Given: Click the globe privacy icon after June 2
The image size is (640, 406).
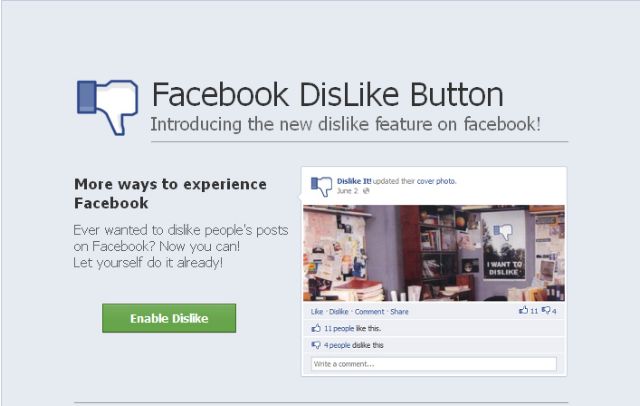Looking at the screenshot, I should 366,191.
